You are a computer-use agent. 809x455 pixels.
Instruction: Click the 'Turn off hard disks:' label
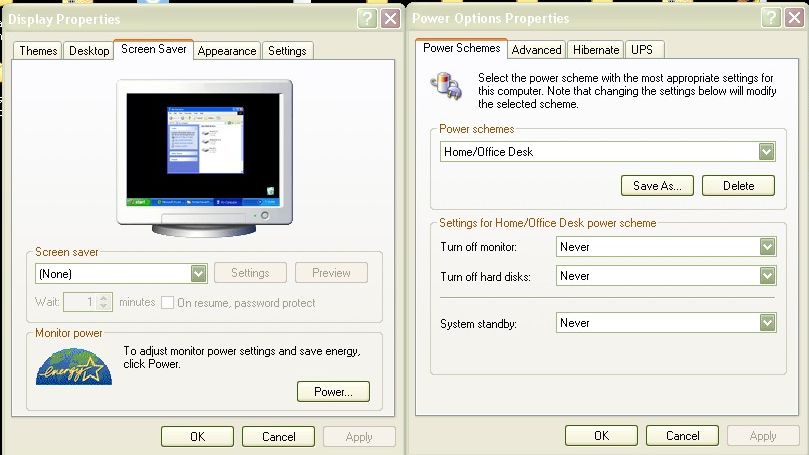486,277
